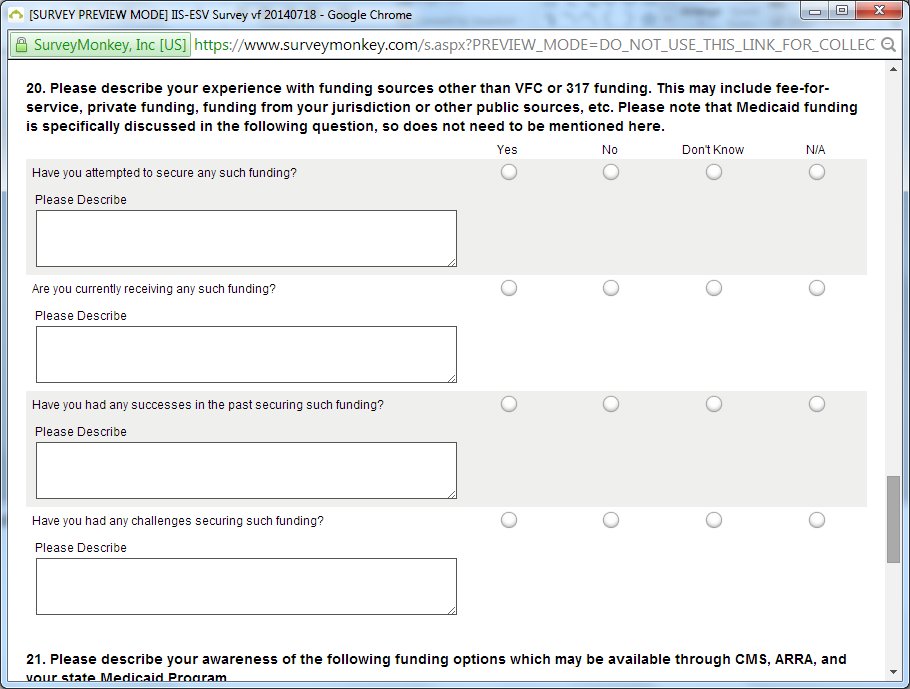Select N/A for attempted to secure funding

coord(817,172)
